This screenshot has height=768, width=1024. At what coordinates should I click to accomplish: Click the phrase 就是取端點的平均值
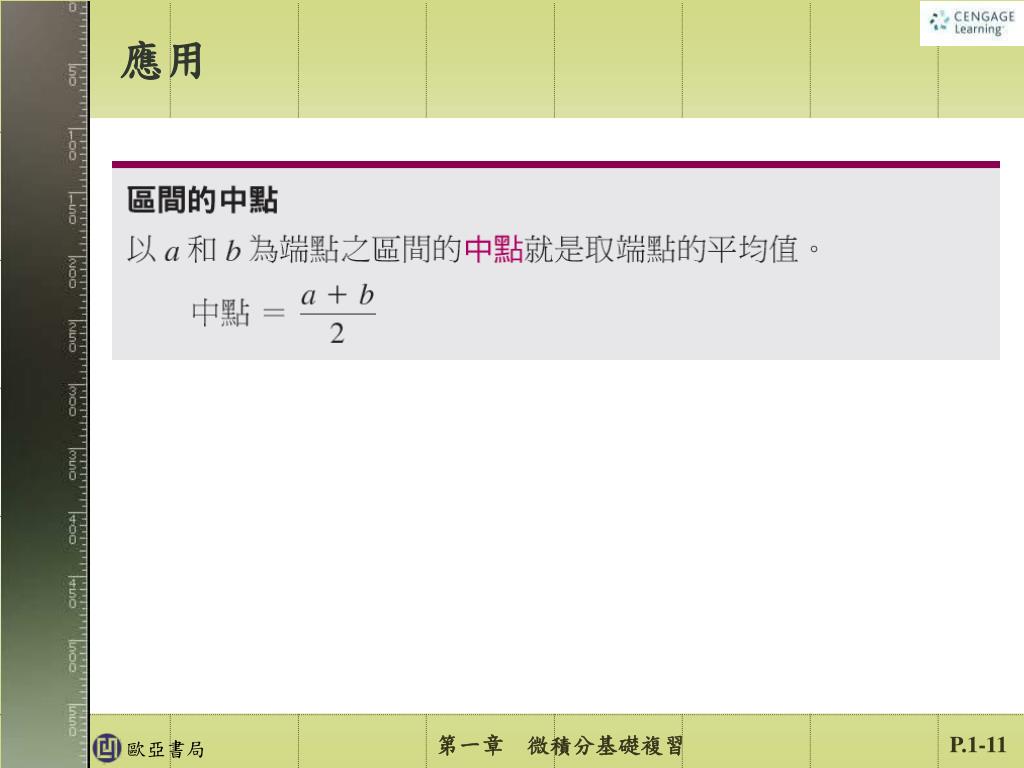662,249
